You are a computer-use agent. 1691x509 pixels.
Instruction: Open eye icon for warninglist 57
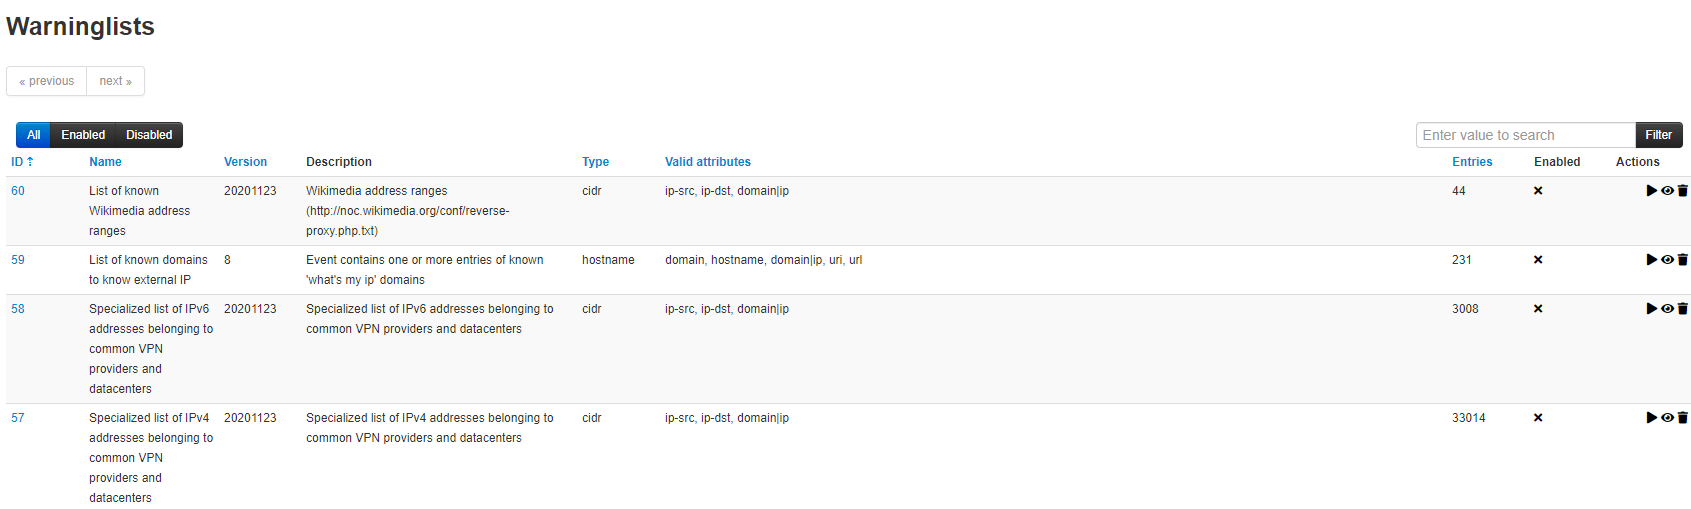click(1667, 418)
